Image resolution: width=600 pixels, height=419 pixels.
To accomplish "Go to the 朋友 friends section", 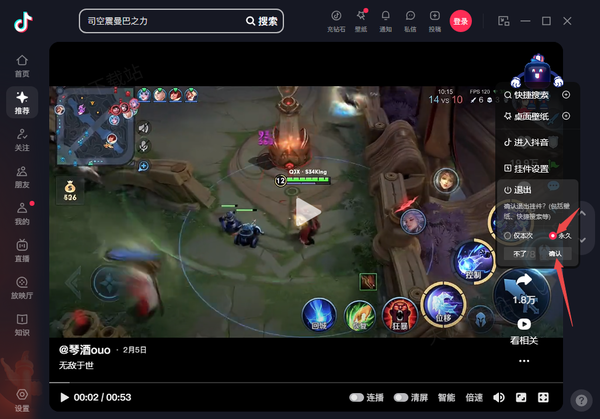I will click(x=22, y=177).
